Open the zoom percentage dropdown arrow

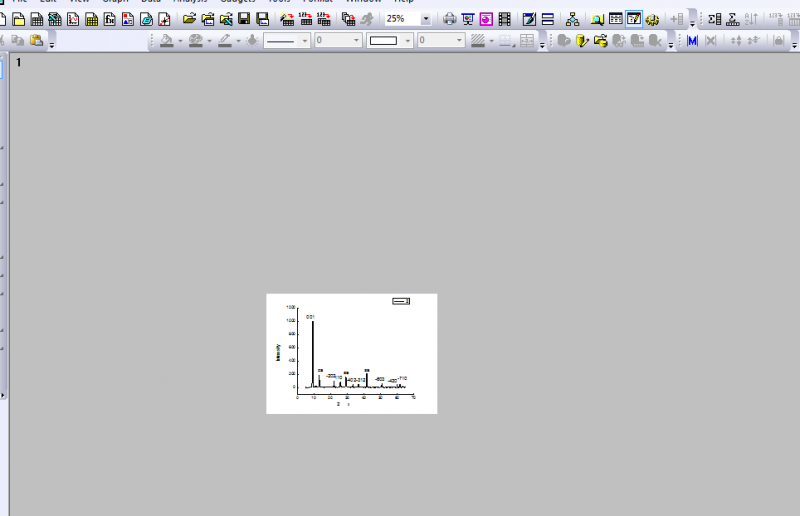pos(426,19)
